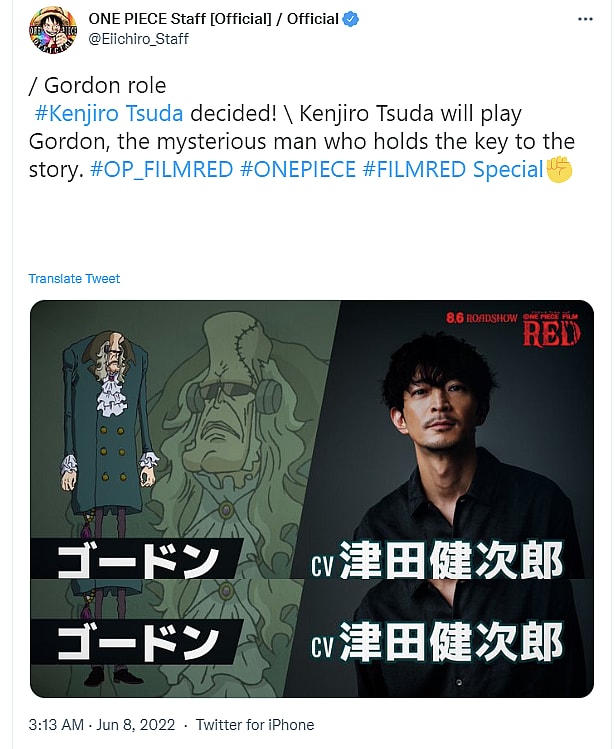Open the #Kenjiro Tsuda hashtag

click(x=109, y=114)
